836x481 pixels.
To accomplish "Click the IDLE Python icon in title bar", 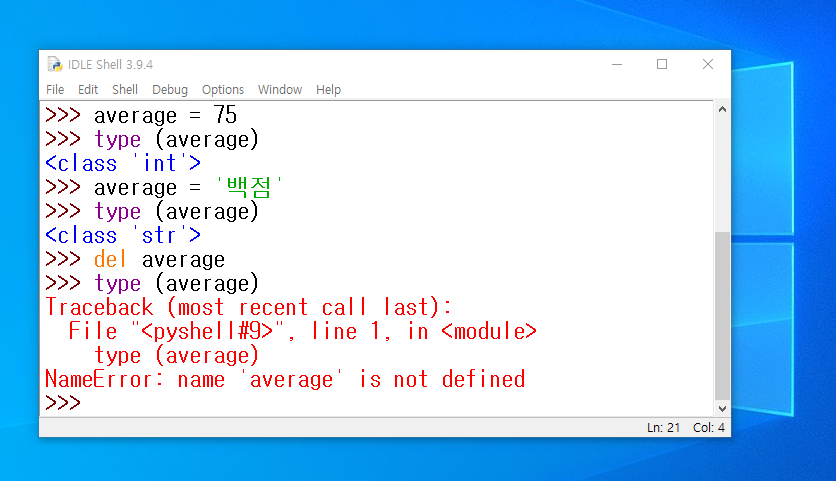I will (x=54, y=65).
